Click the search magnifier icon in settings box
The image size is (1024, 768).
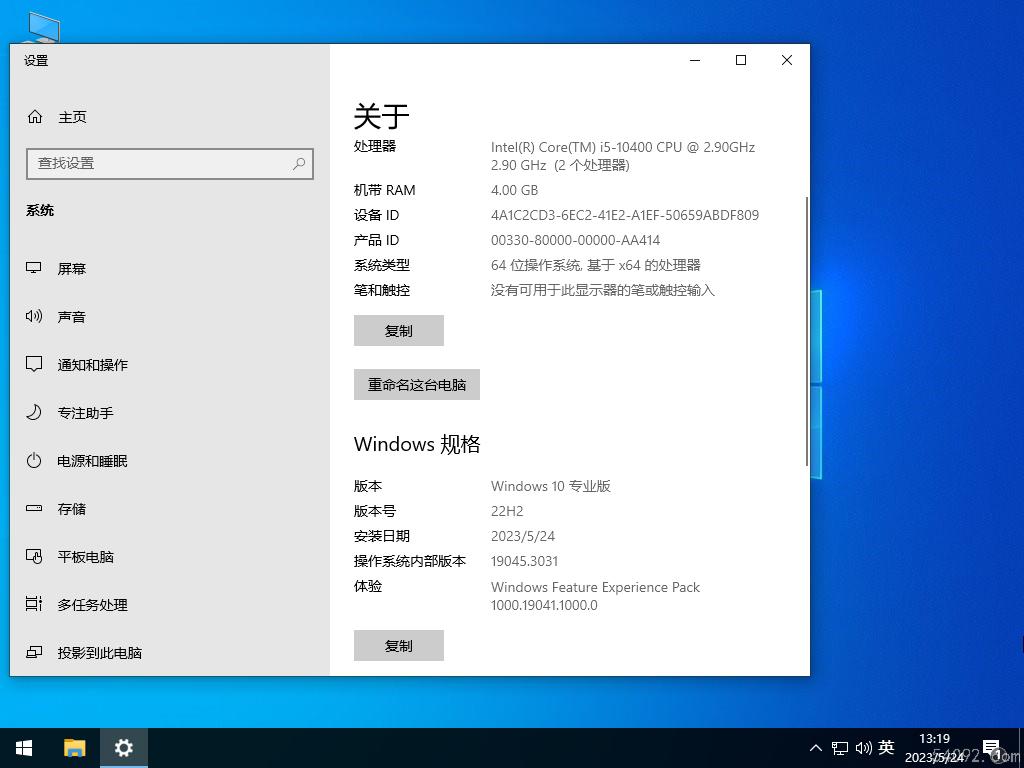click(299, 163)
